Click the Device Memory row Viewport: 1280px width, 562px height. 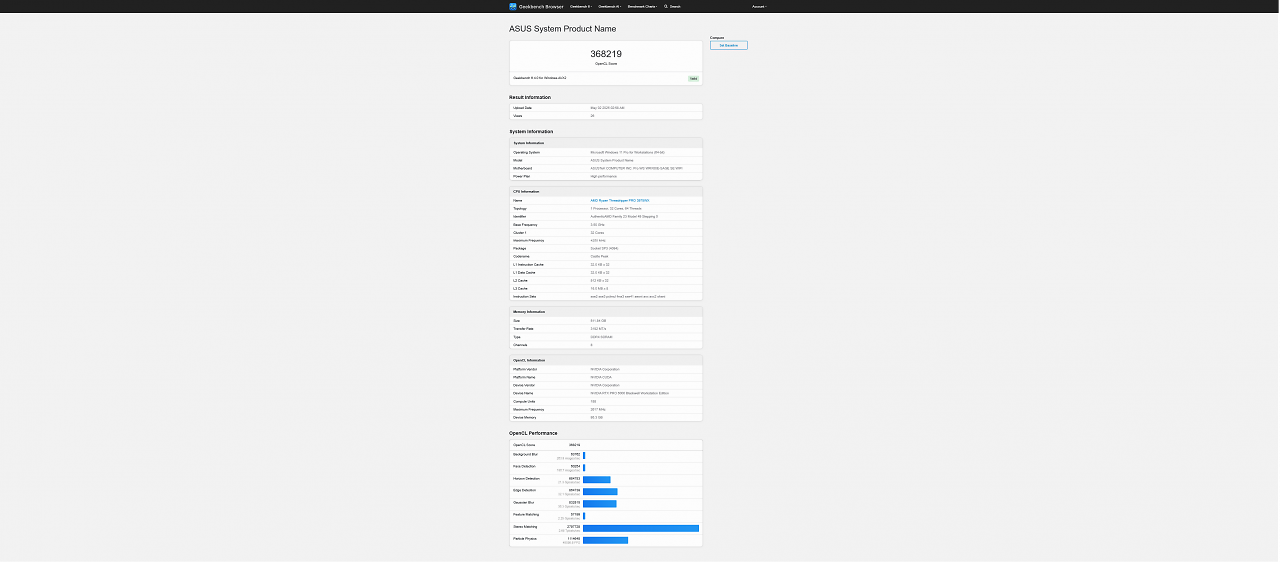coord(606,417)
